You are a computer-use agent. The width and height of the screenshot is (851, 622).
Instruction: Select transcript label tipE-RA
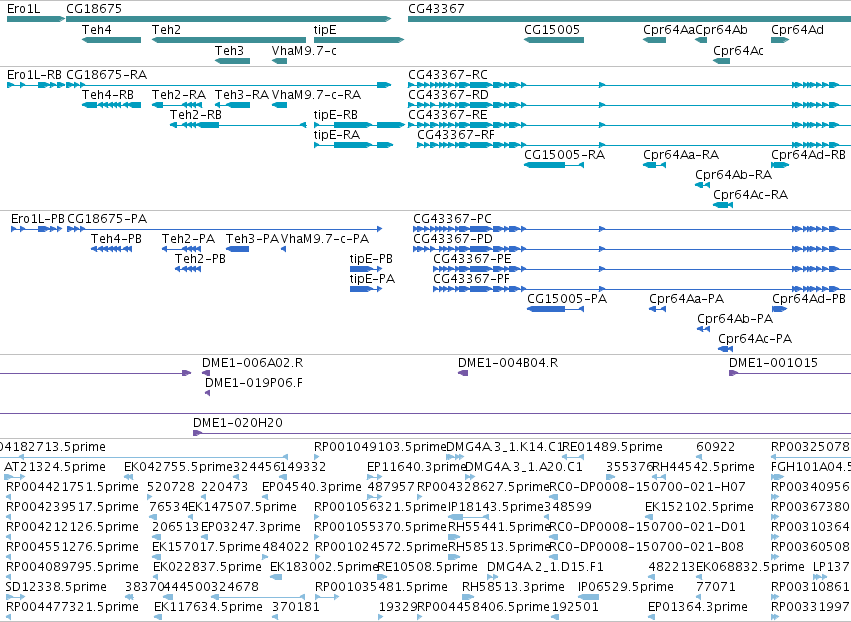point(336,135)
